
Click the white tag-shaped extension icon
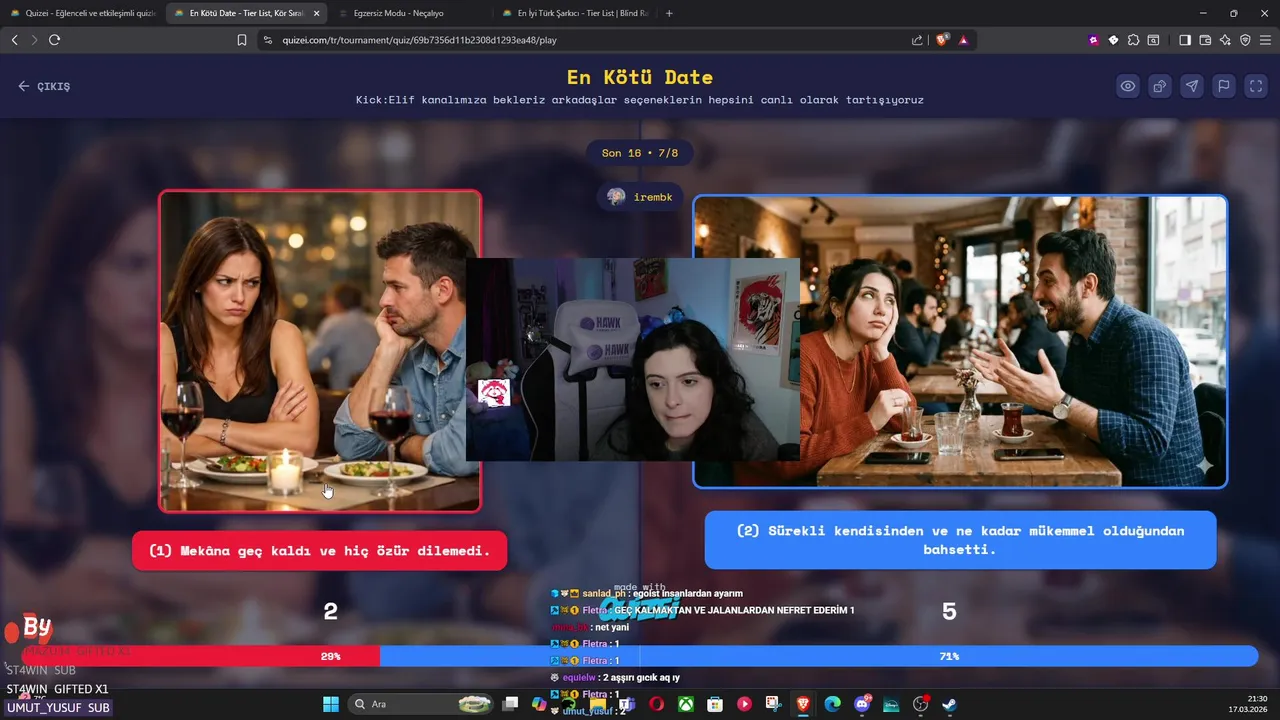(x=1113, y=40)
